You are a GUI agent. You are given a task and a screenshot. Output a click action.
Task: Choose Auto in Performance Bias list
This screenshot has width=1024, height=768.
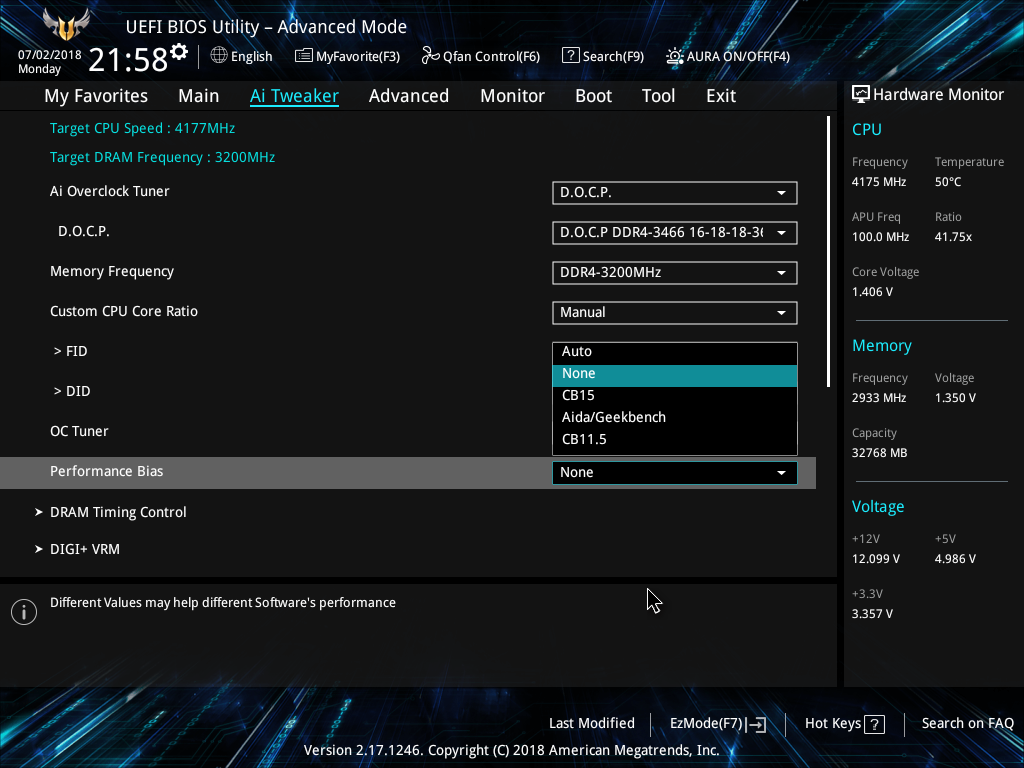point(675,353)
